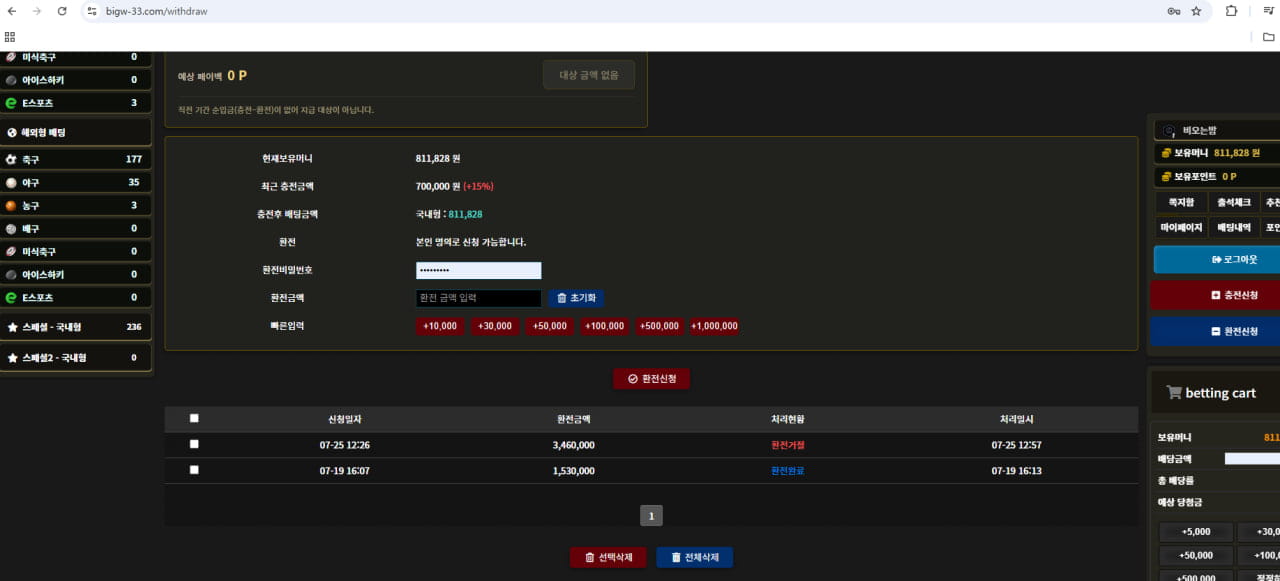The width and height of the screenshot is (1280, 581).
Task: Add +5,000 in the betting cart
Action: 1195,532
